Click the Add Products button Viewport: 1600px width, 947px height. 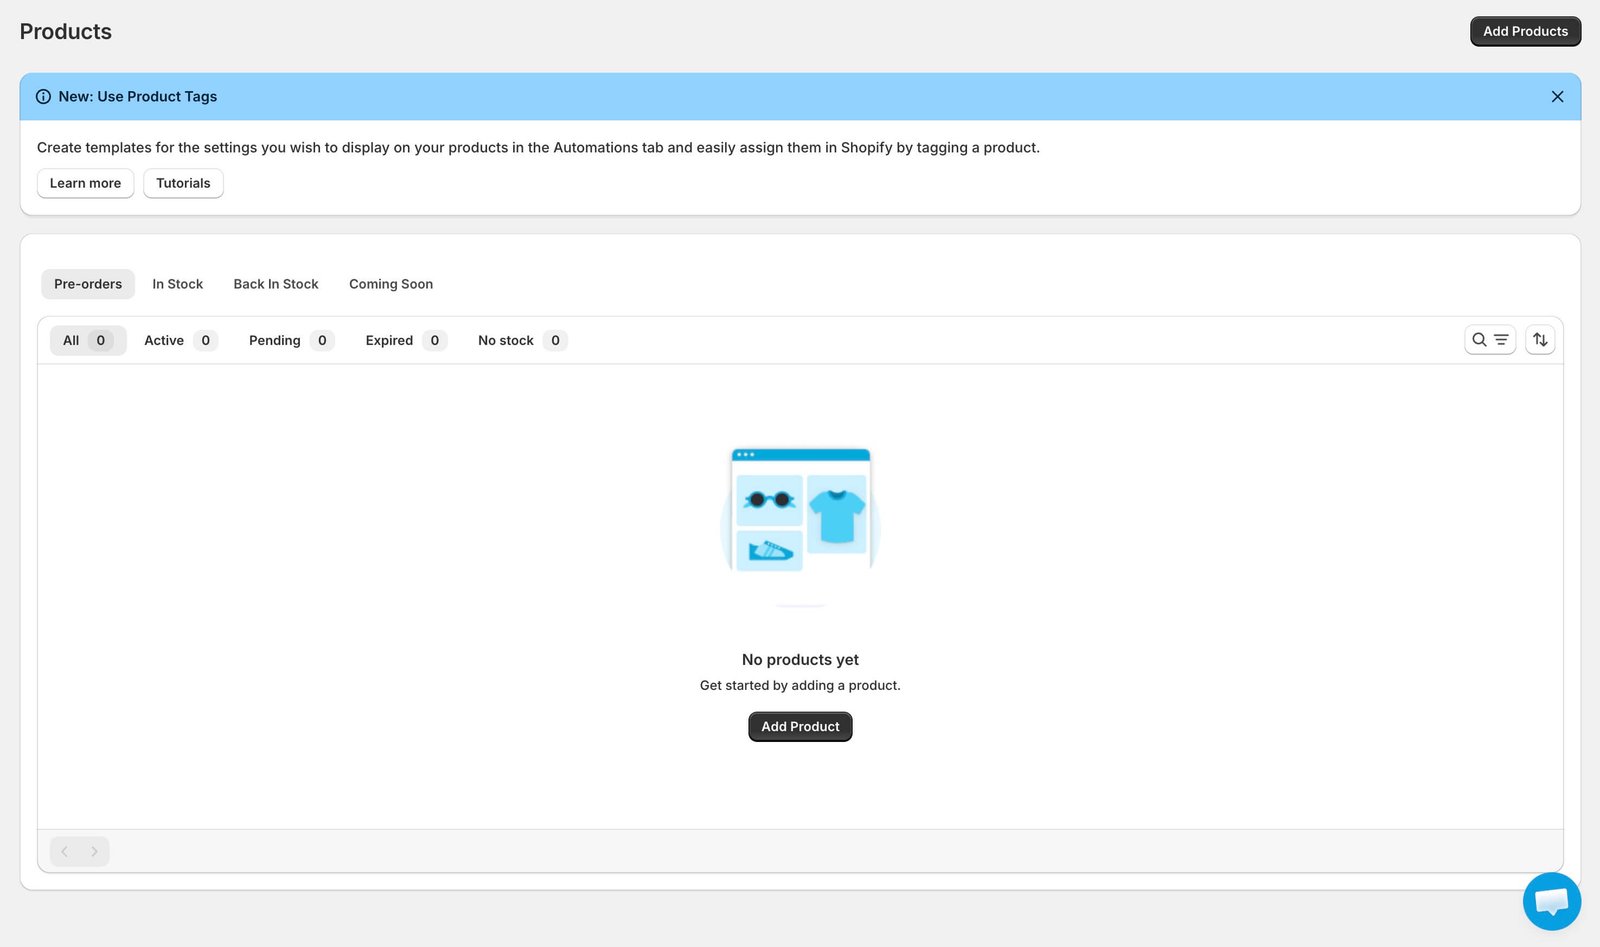tap(1525, 31)
